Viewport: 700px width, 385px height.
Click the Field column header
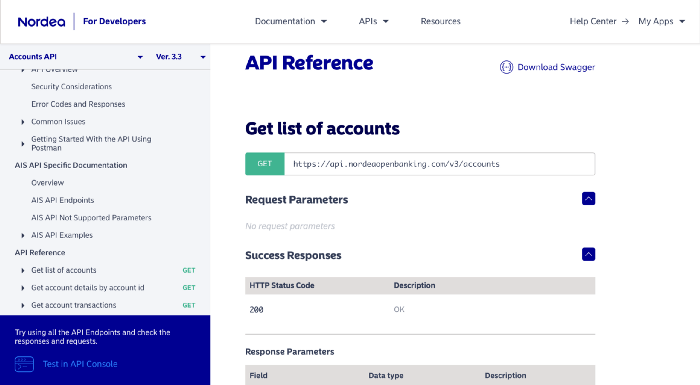258,376
